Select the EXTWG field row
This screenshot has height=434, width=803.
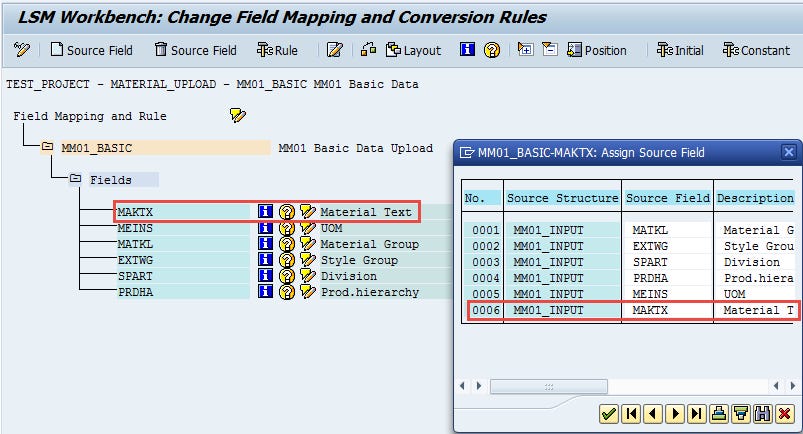pyautogui.click(x=183, y=260)
